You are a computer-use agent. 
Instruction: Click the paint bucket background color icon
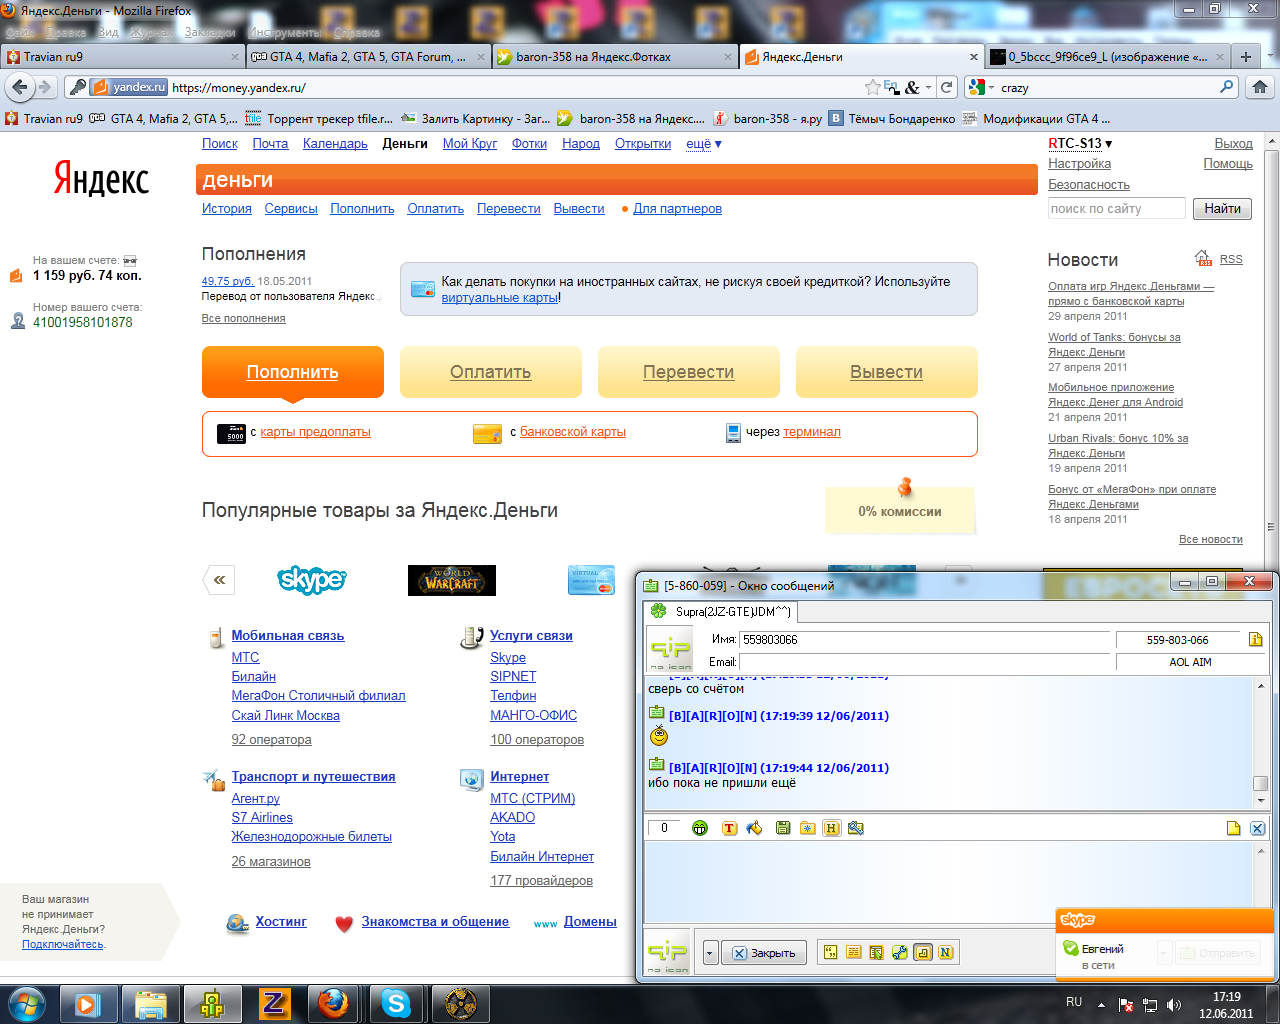pyautogui.click(x=754, y=828)
